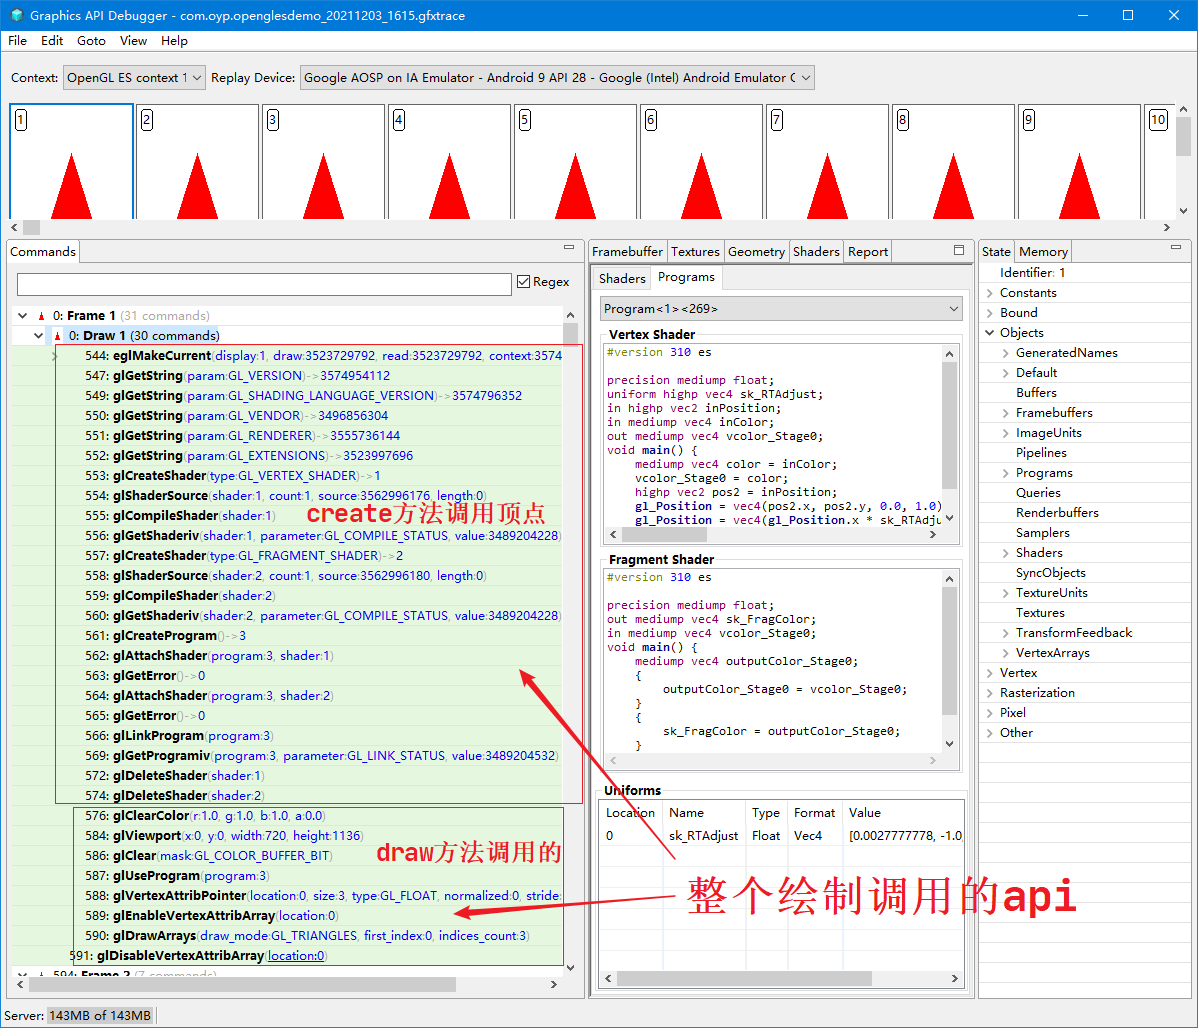1198x1028 pixels.
Task: Minimize the State panel
Action: click(1176, 249)
